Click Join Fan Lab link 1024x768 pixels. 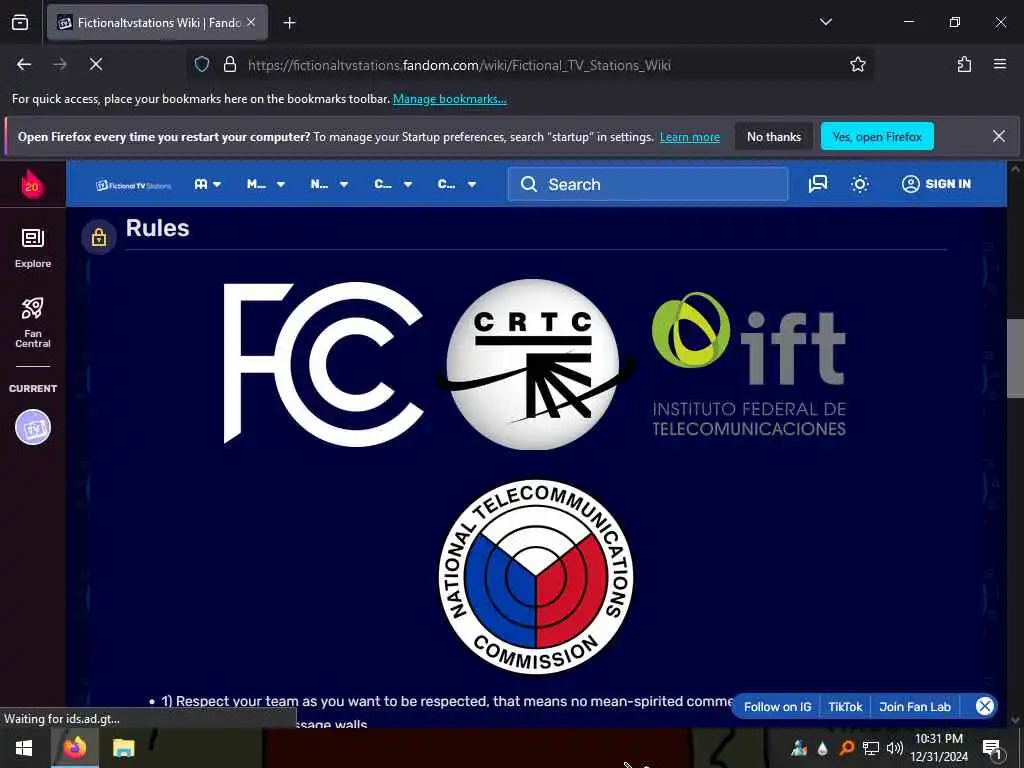coord(915,707)
